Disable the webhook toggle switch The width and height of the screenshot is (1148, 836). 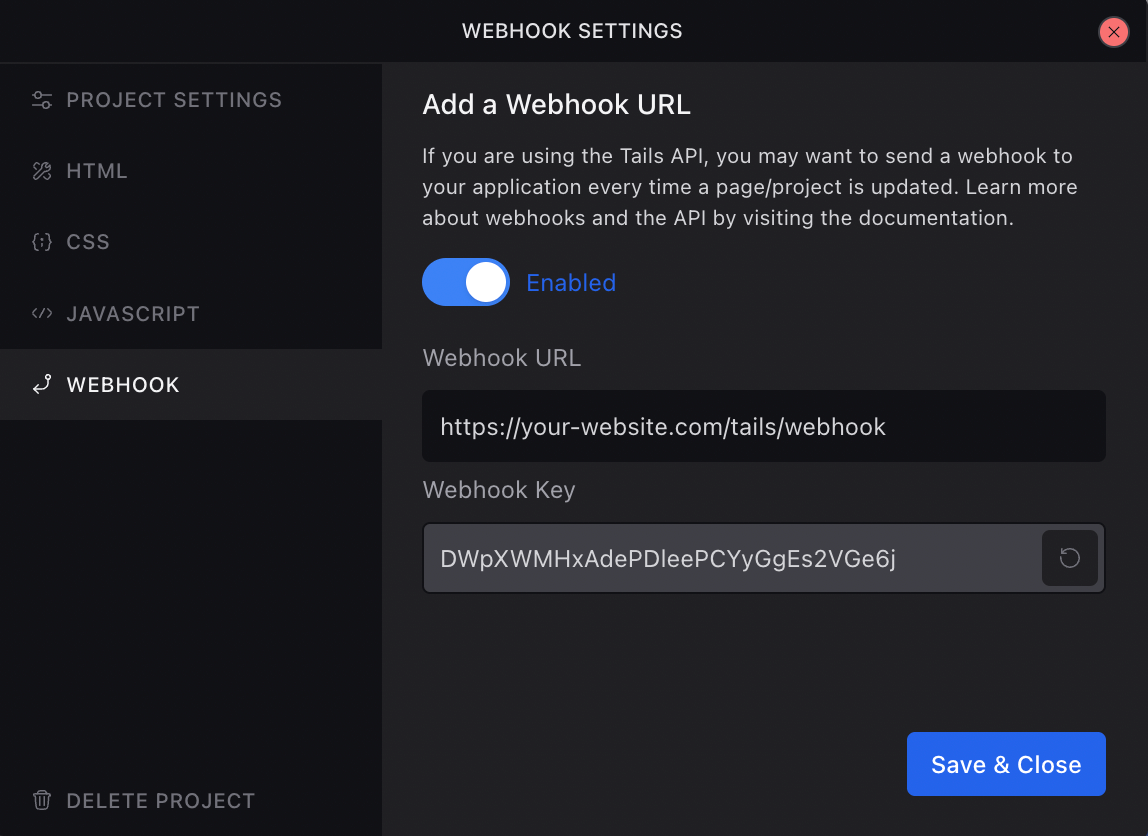point(466,283)
